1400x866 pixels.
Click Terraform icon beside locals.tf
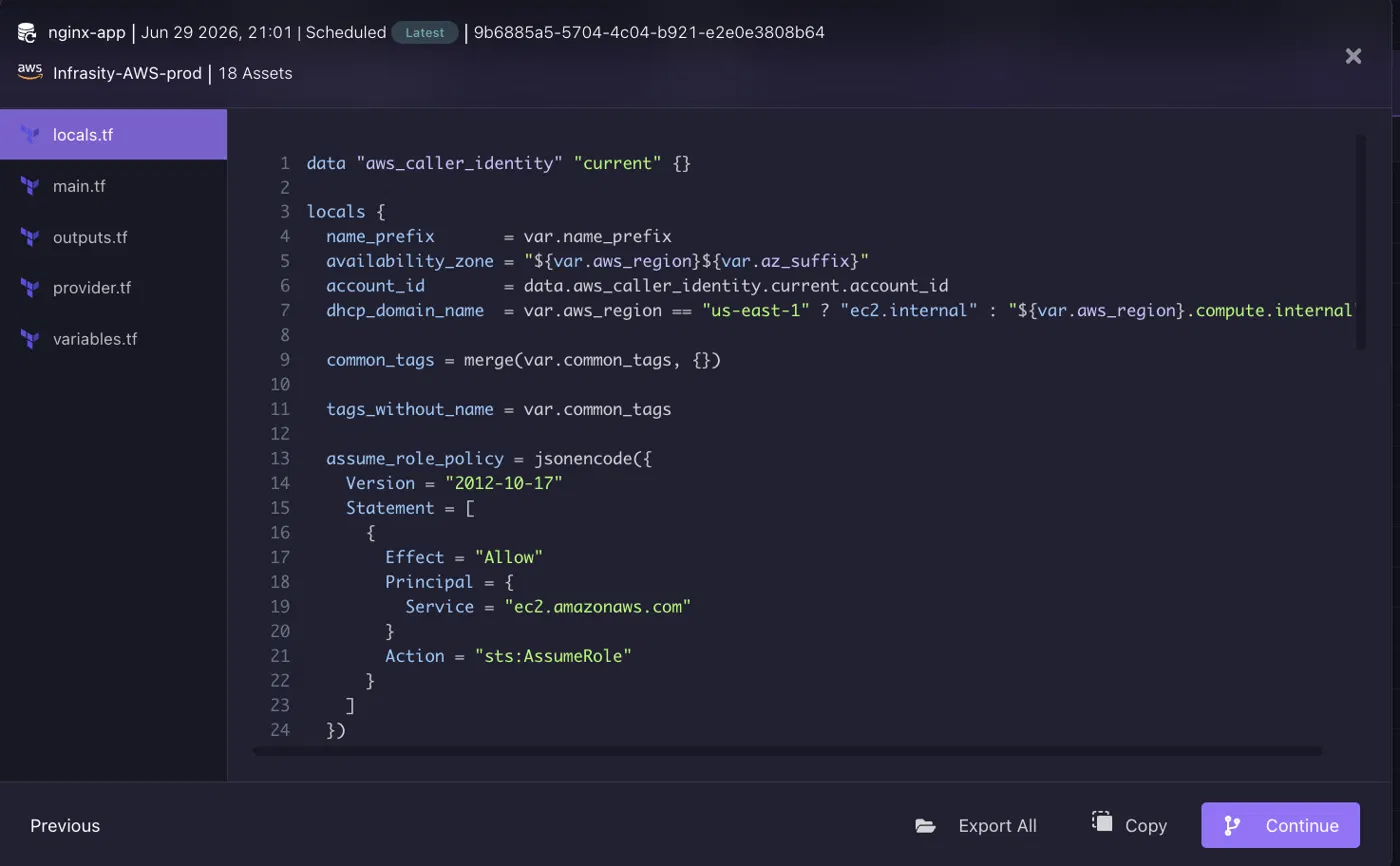click(x=30, y=134)
